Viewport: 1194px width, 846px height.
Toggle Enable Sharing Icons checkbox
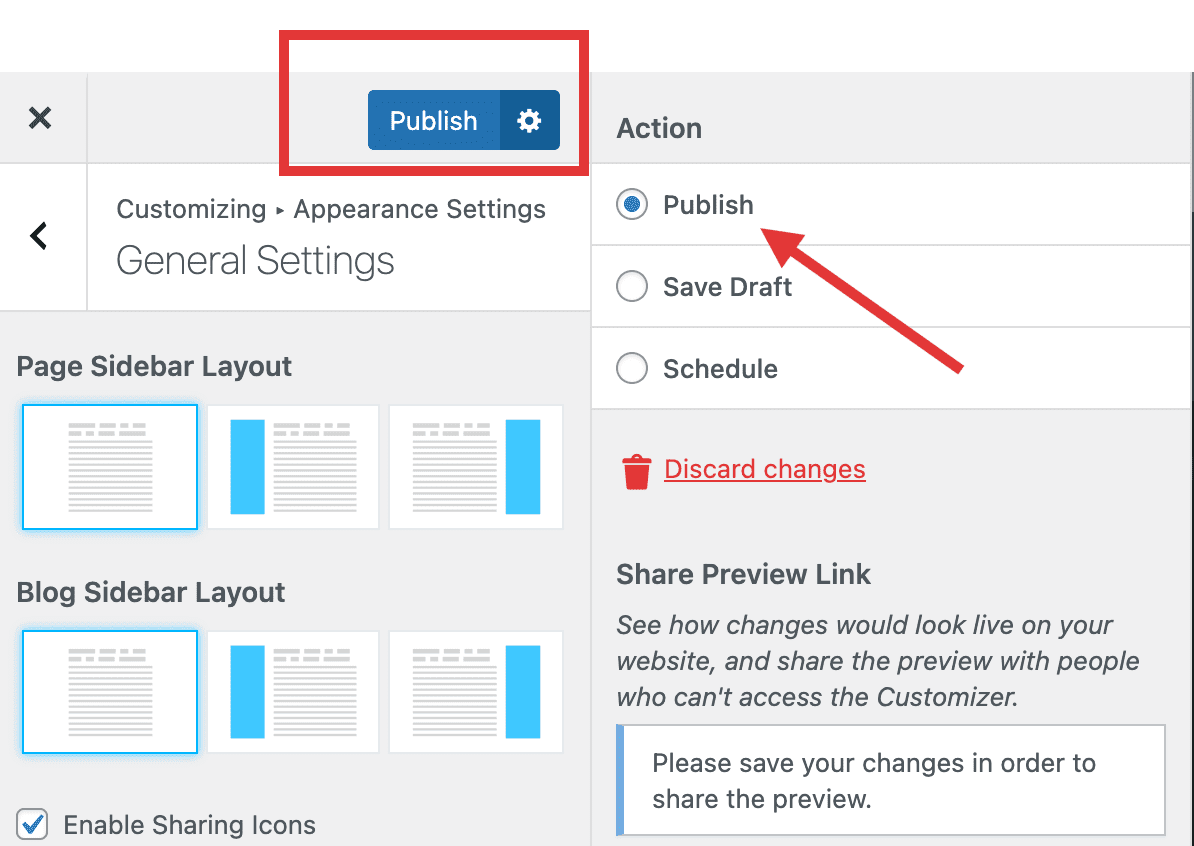(33, 825)
